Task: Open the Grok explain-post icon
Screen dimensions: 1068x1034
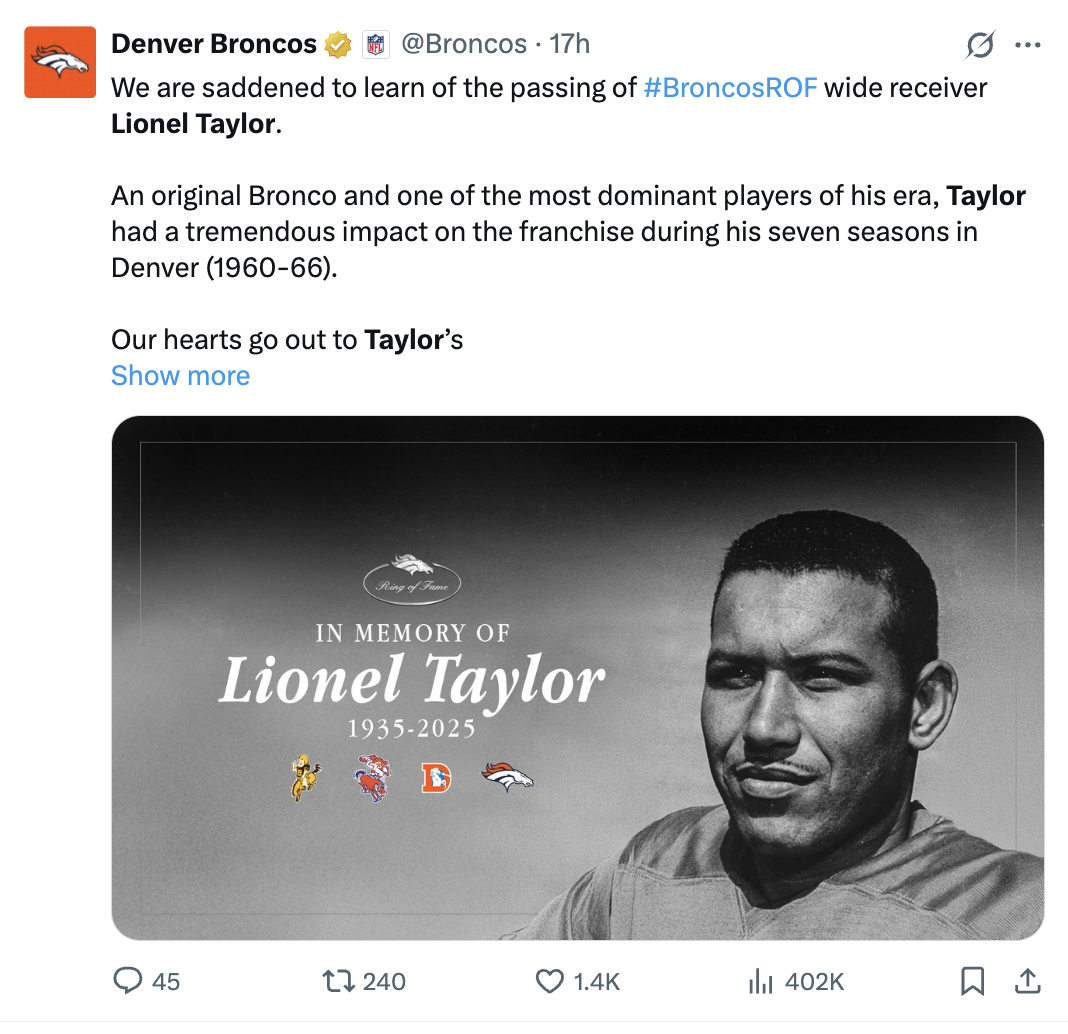Action: pos(980,45)
